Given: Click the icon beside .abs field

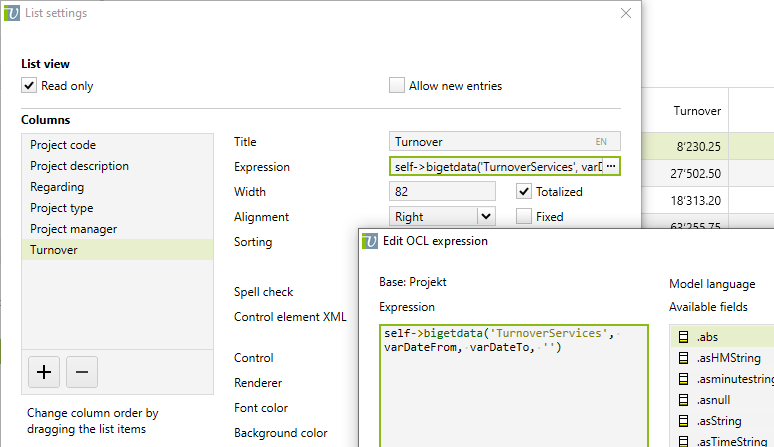Looking at the screenshot, I should (x=684, y=337).
